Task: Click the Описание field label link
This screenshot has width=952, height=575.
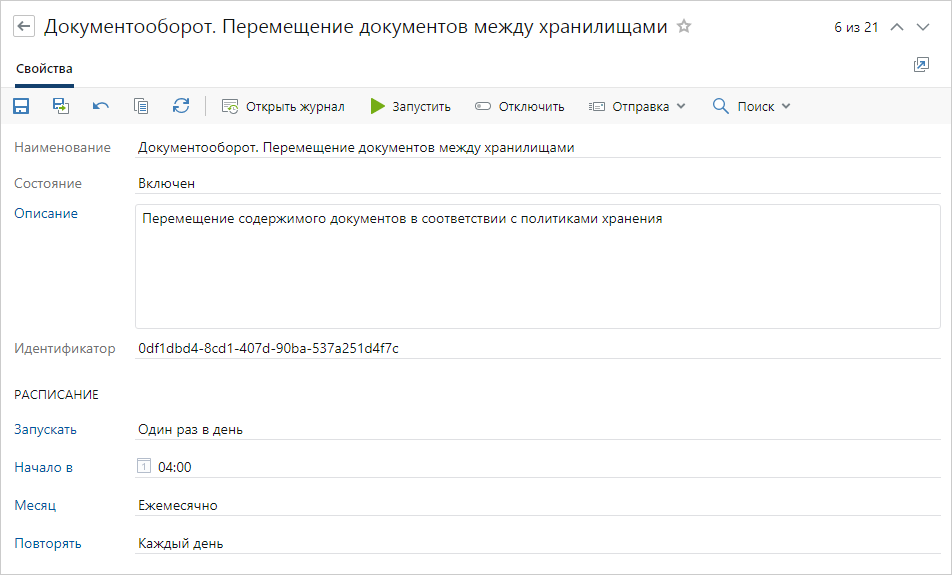Action: [46, 214]
